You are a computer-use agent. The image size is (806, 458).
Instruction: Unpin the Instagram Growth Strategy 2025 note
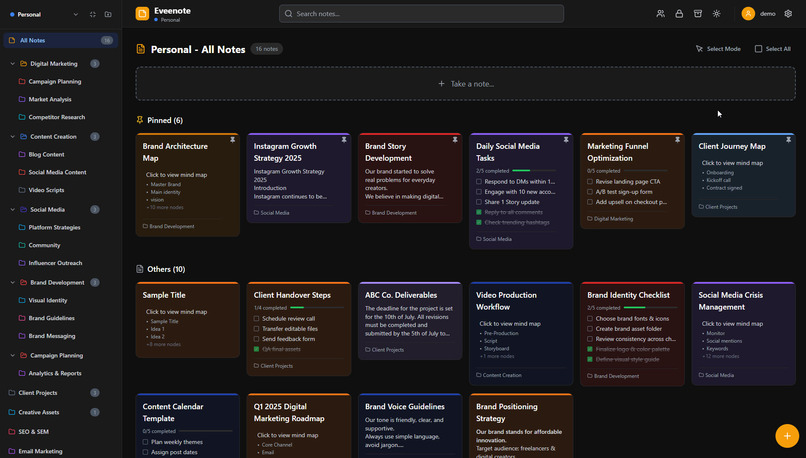[x=344, y=140]
